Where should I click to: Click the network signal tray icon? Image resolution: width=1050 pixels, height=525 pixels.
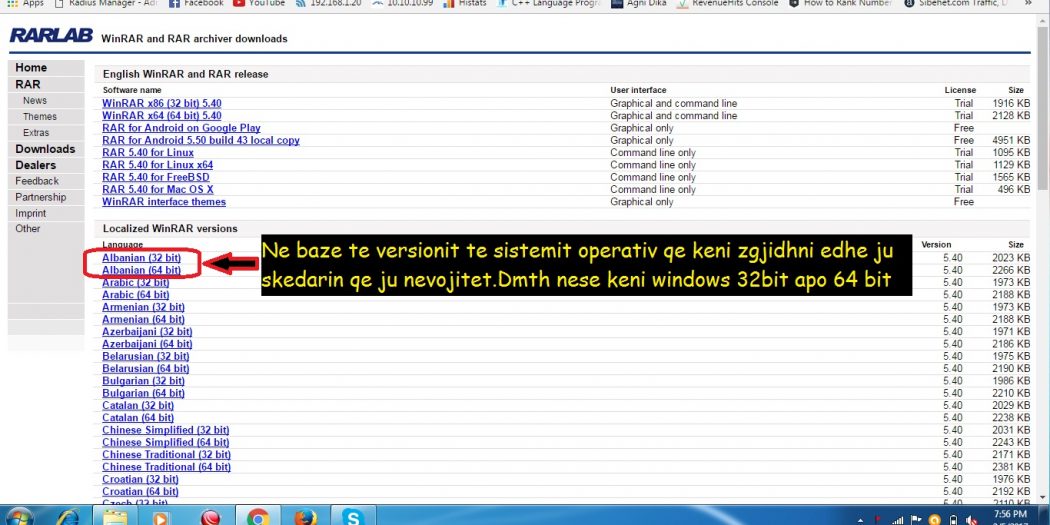click(x=898, y=520)
